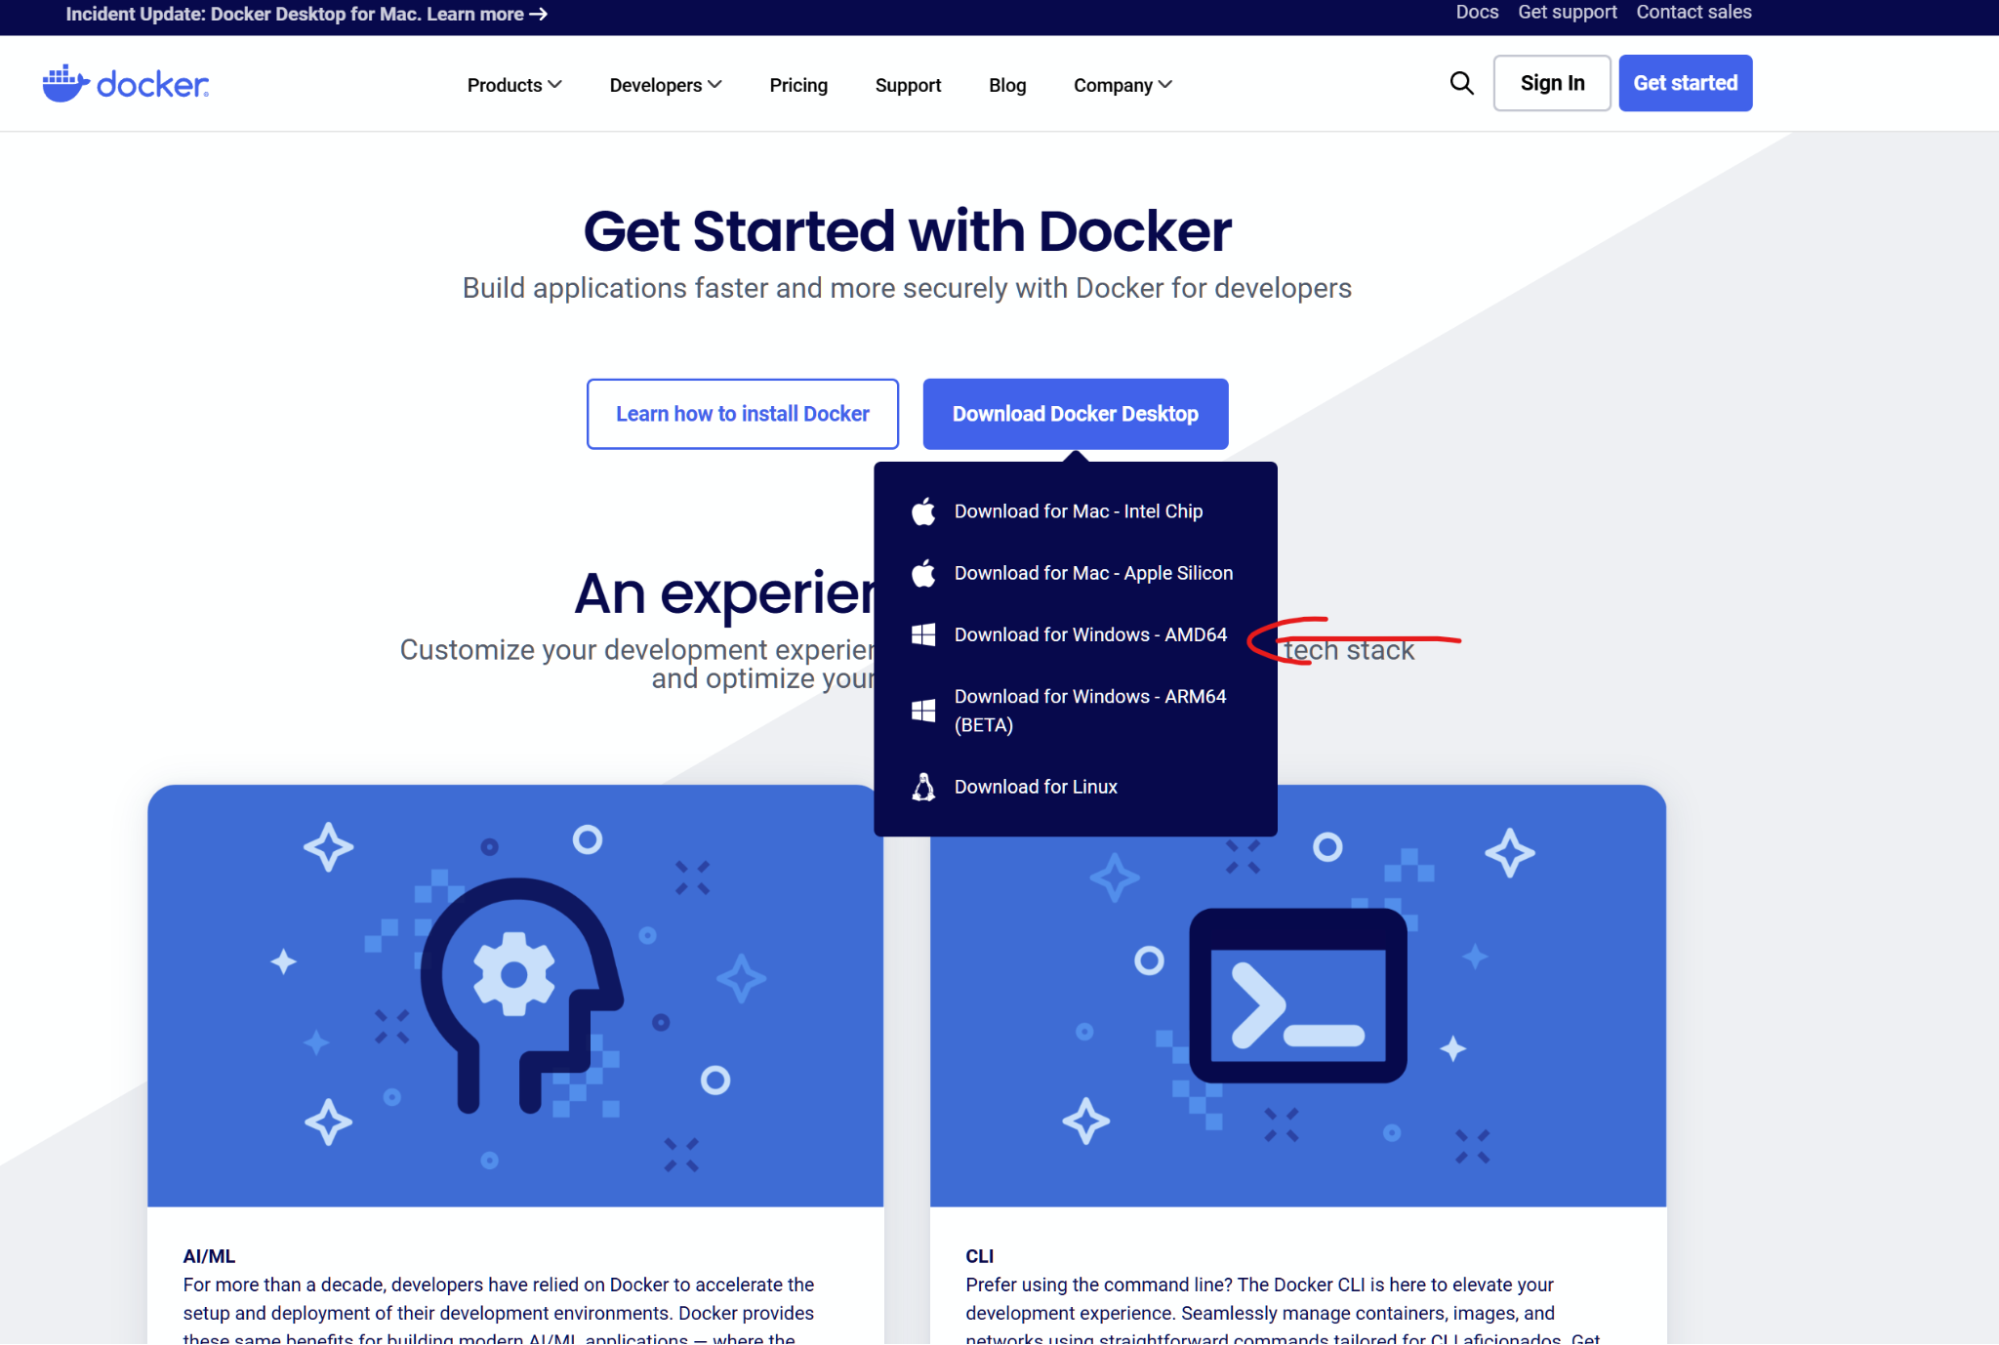Toggle the Download Docker Desktop dropdown

(1075, 414)
